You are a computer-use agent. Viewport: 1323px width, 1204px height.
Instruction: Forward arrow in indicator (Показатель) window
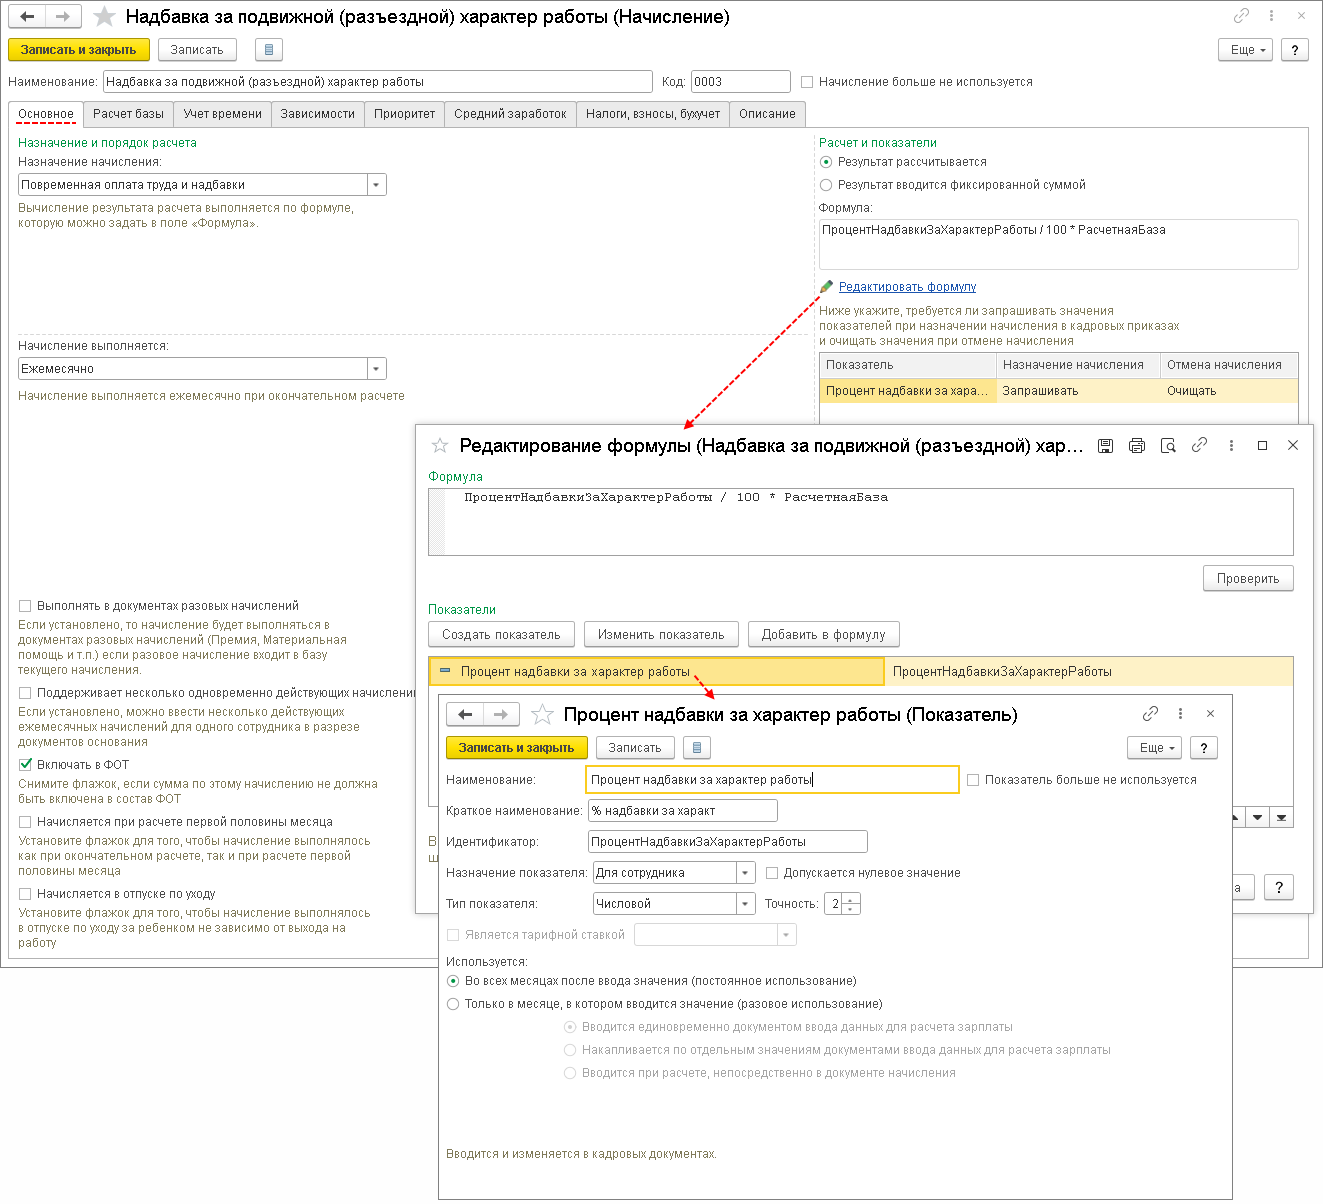pos(501,714)
